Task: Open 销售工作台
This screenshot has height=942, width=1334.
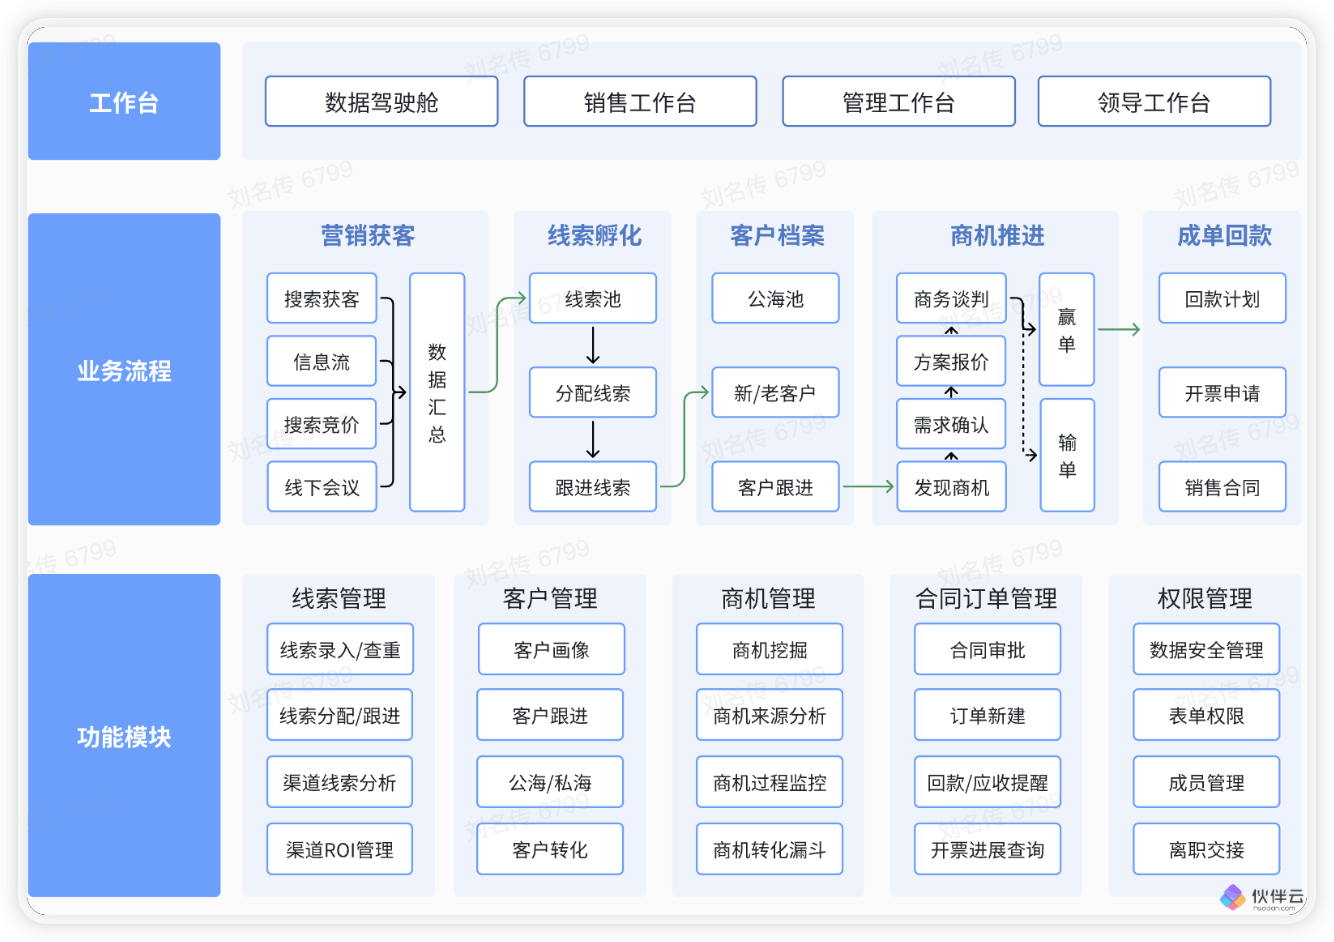Action: [x=640, y=102]
